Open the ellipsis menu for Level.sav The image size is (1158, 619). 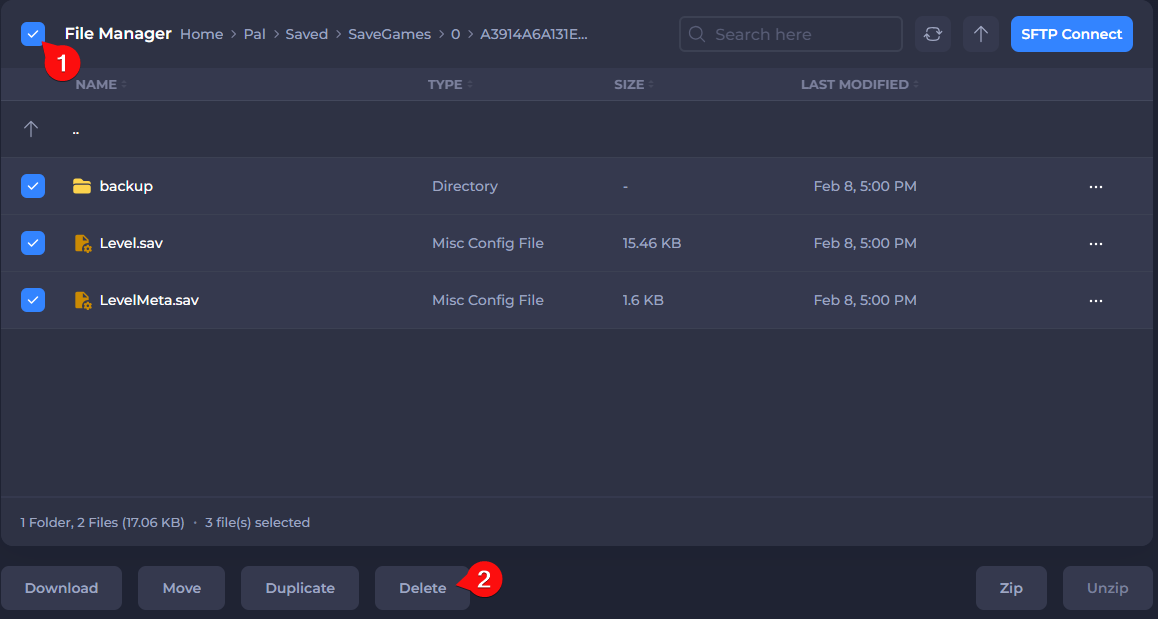(1095, 243)
